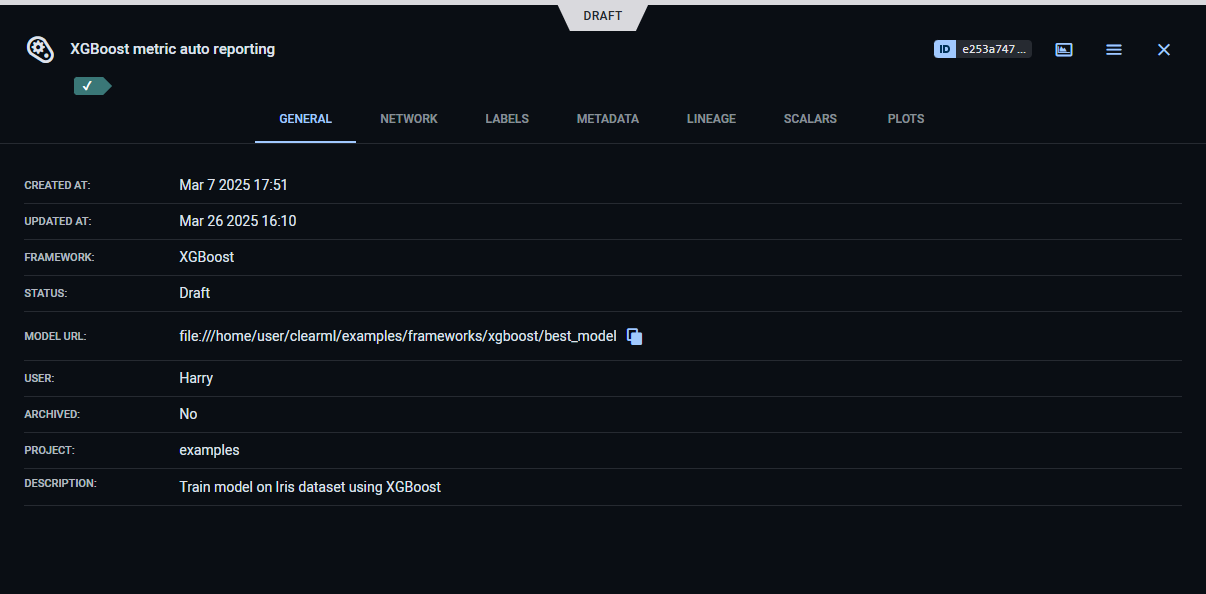
Task: Open the hamburger actions menu
Action: pos(1113,49)
